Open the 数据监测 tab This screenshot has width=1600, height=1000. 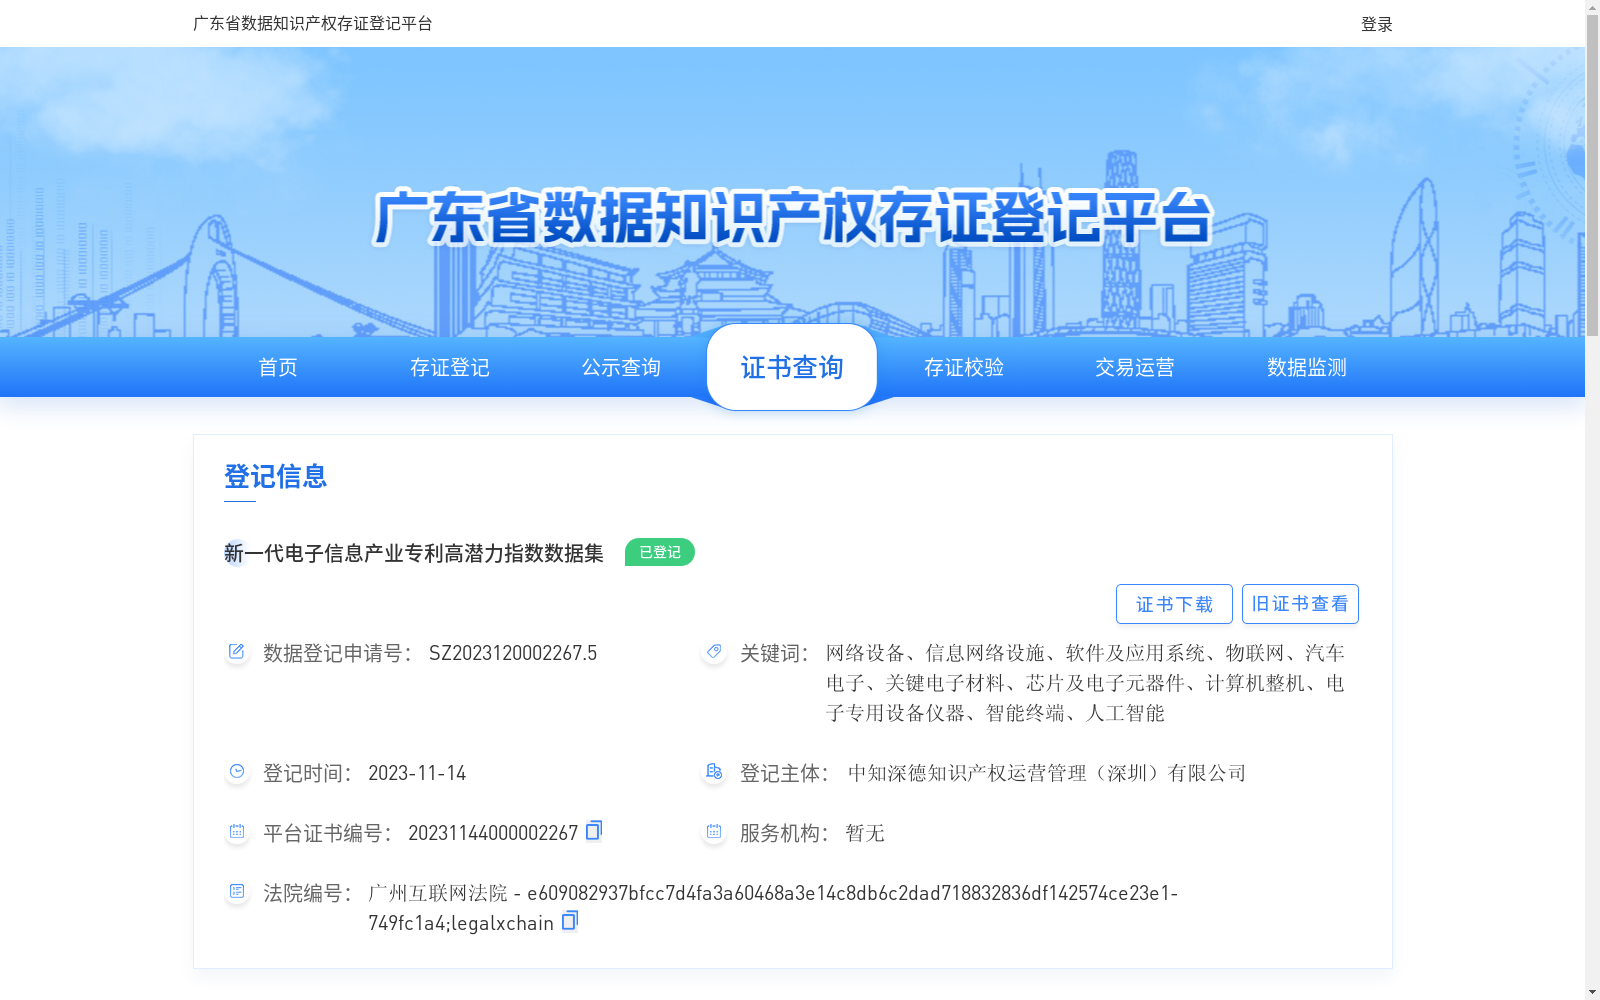[1307, 367]
